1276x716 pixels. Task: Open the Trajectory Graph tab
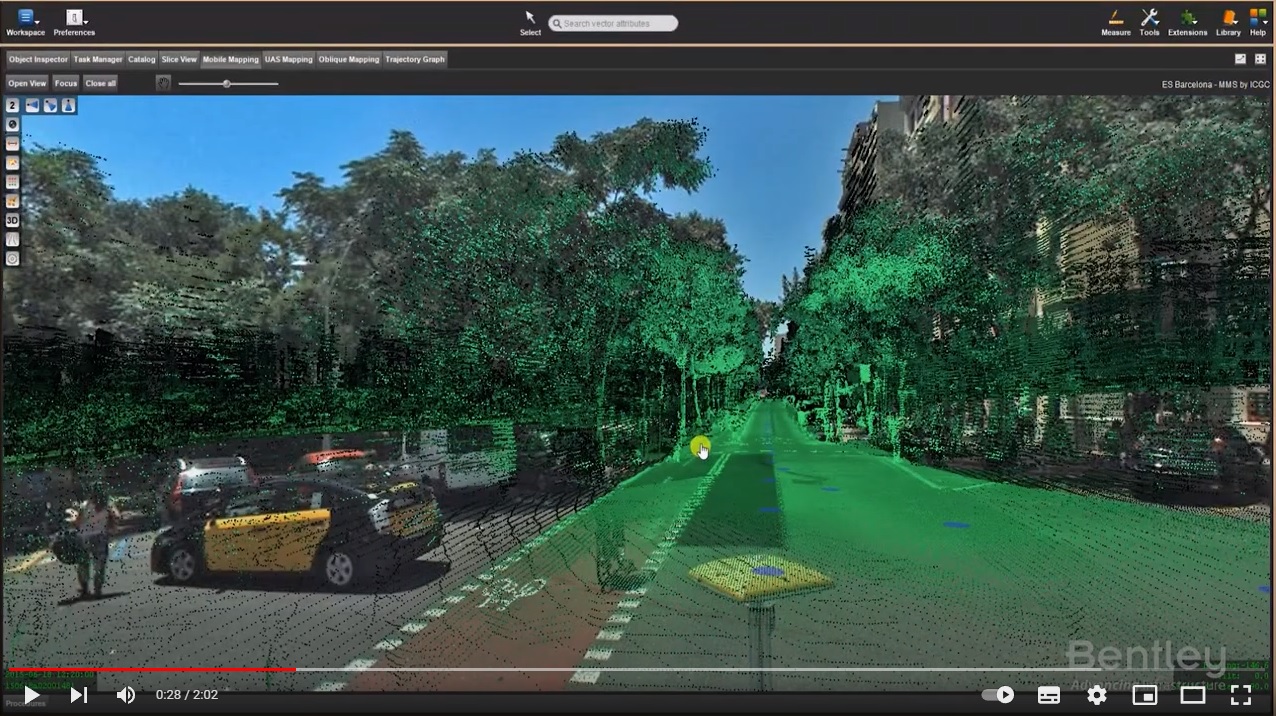pos(414,59)
